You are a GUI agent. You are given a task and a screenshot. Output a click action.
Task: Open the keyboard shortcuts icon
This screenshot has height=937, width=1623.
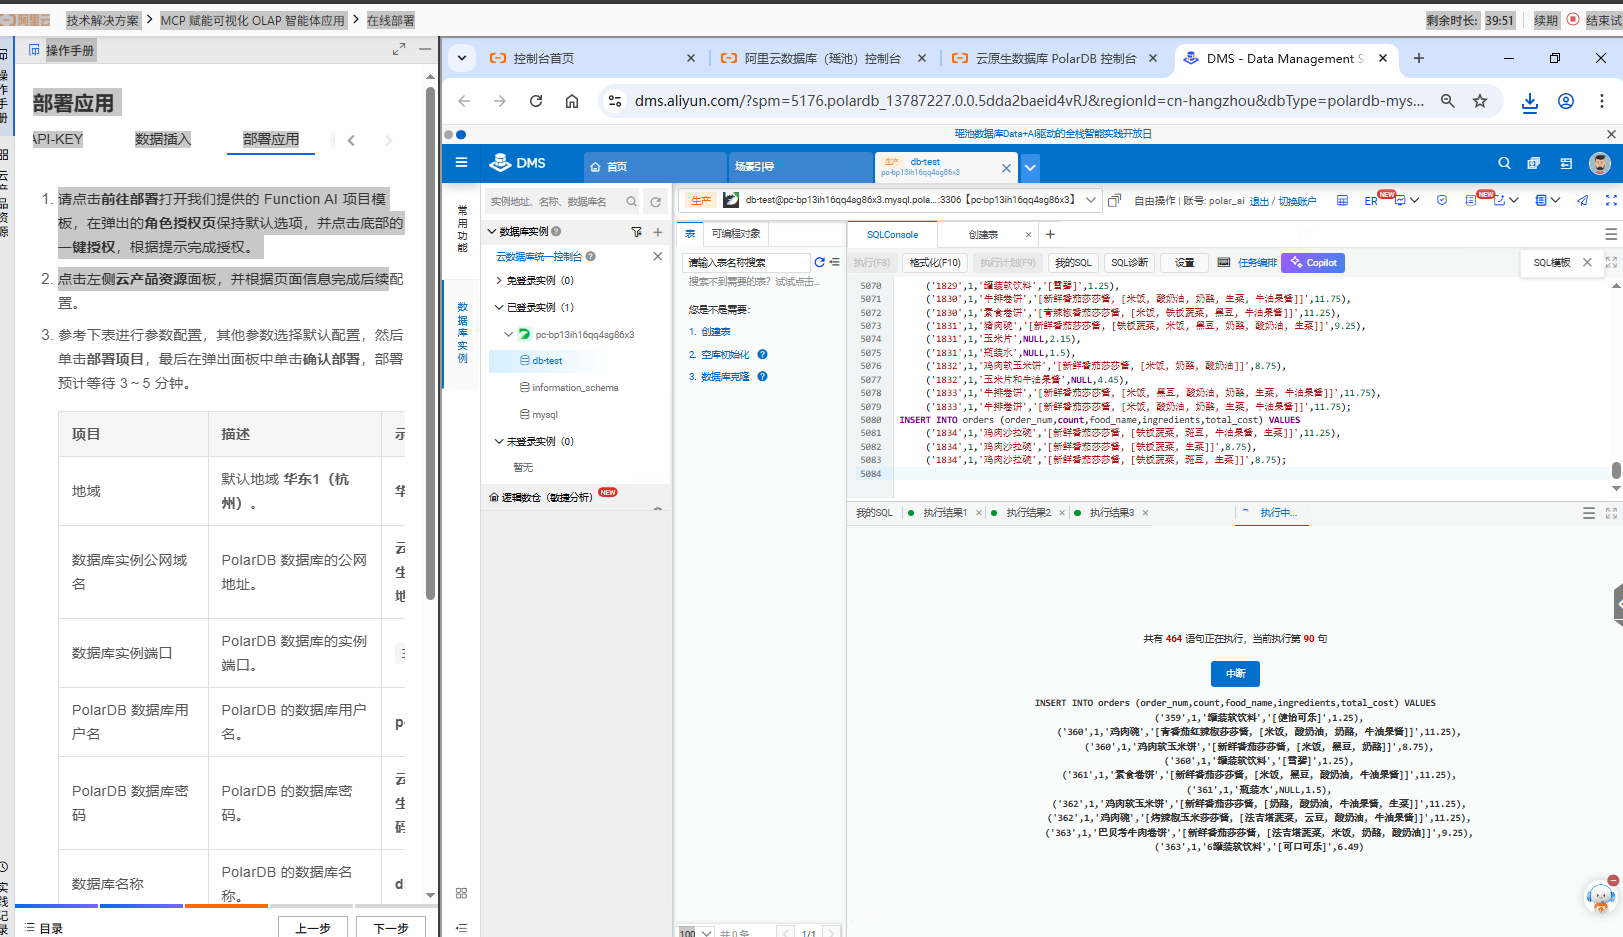pos(1224,262)
